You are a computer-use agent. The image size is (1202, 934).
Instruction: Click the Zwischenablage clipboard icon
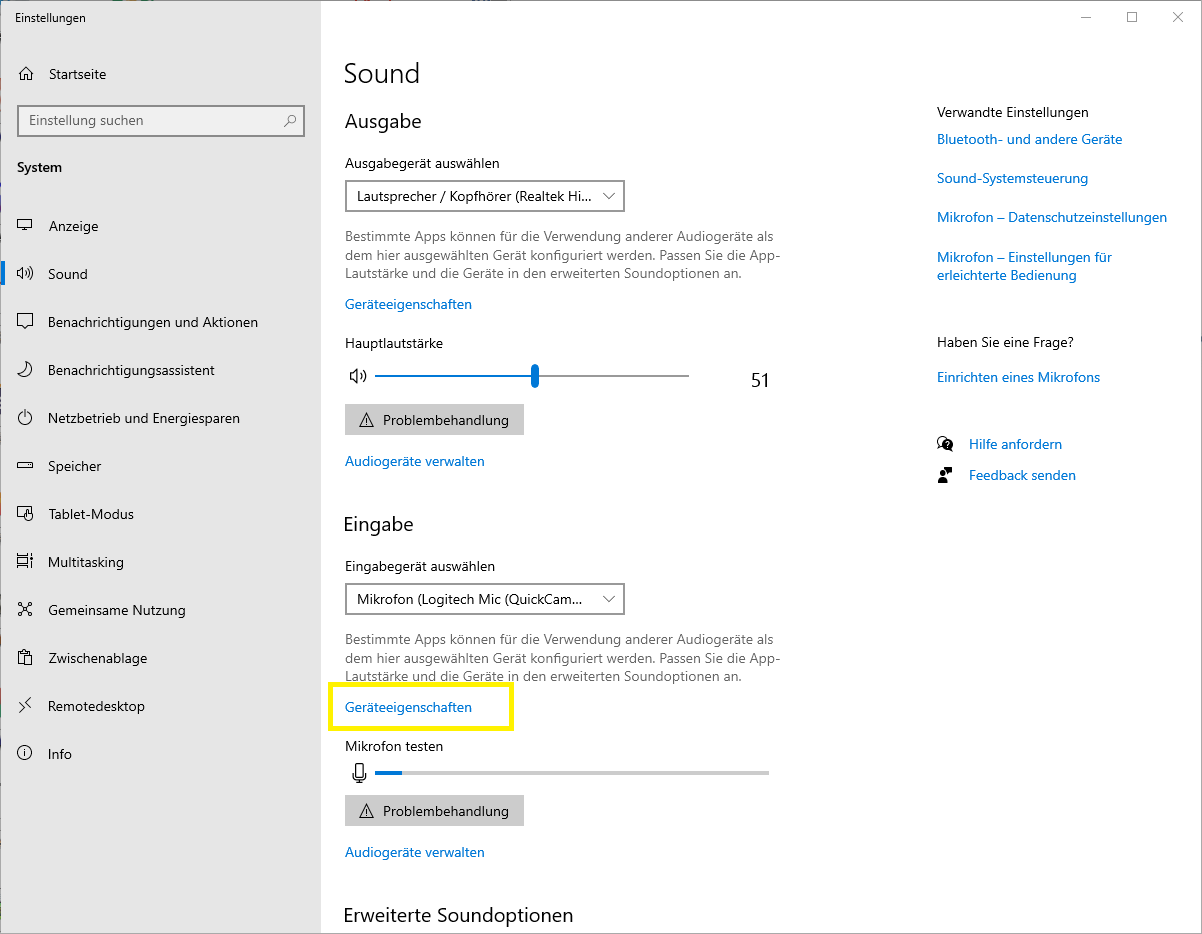coord(26,658)
